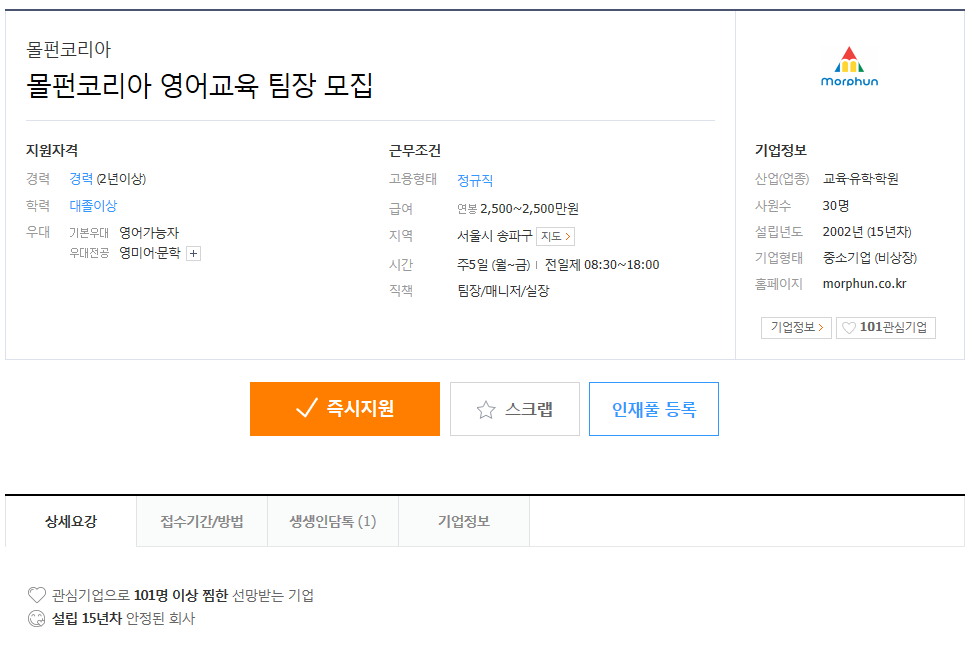Click the 경력 link in 지원자격

point(81,179)
